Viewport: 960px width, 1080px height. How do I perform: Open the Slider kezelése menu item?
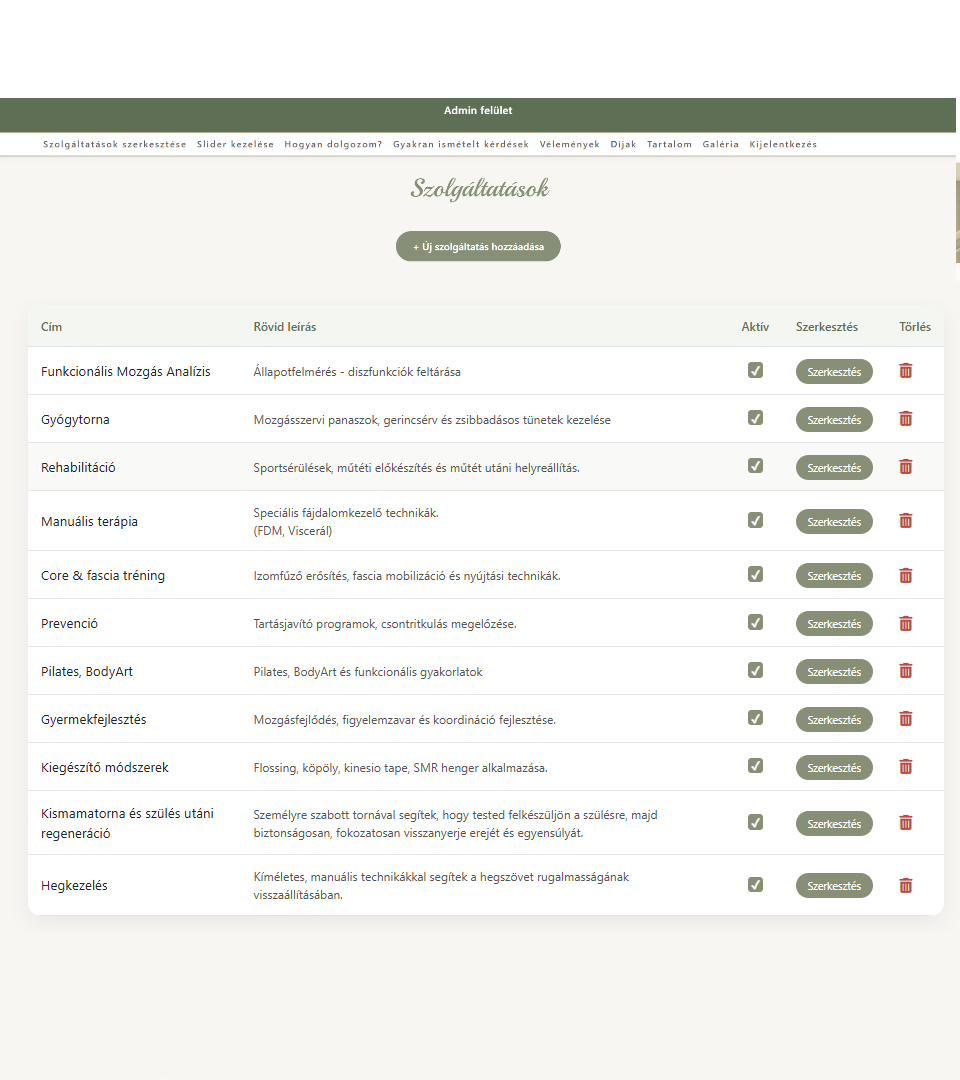pos(235,144)
